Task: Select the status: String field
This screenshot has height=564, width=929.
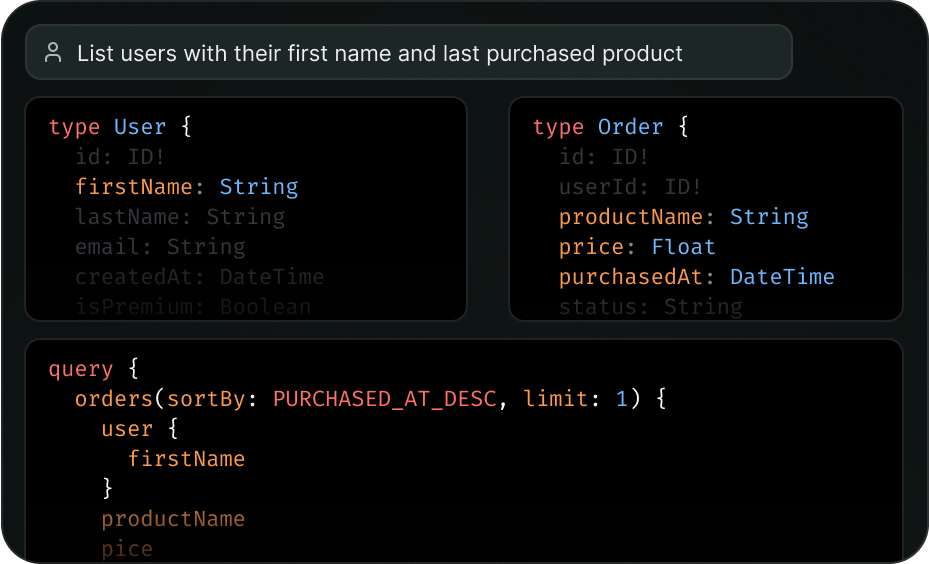Action: coord(650,306)
